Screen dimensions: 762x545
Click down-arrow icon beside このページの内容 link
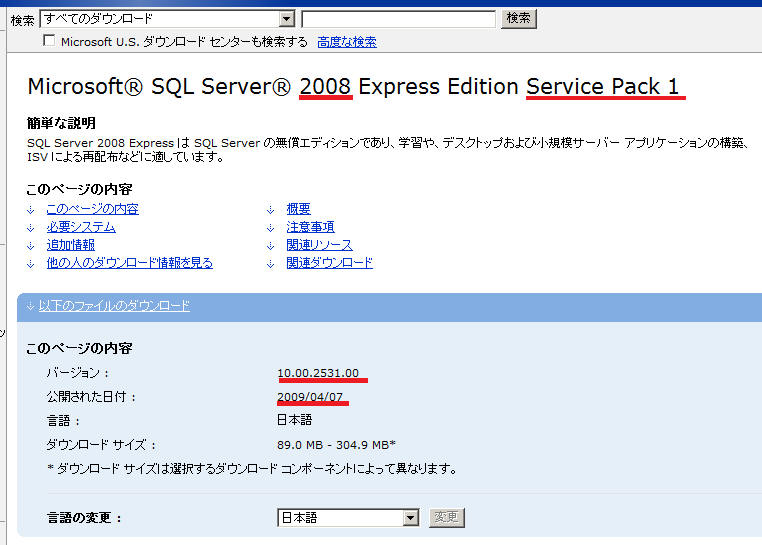[31, 210]
